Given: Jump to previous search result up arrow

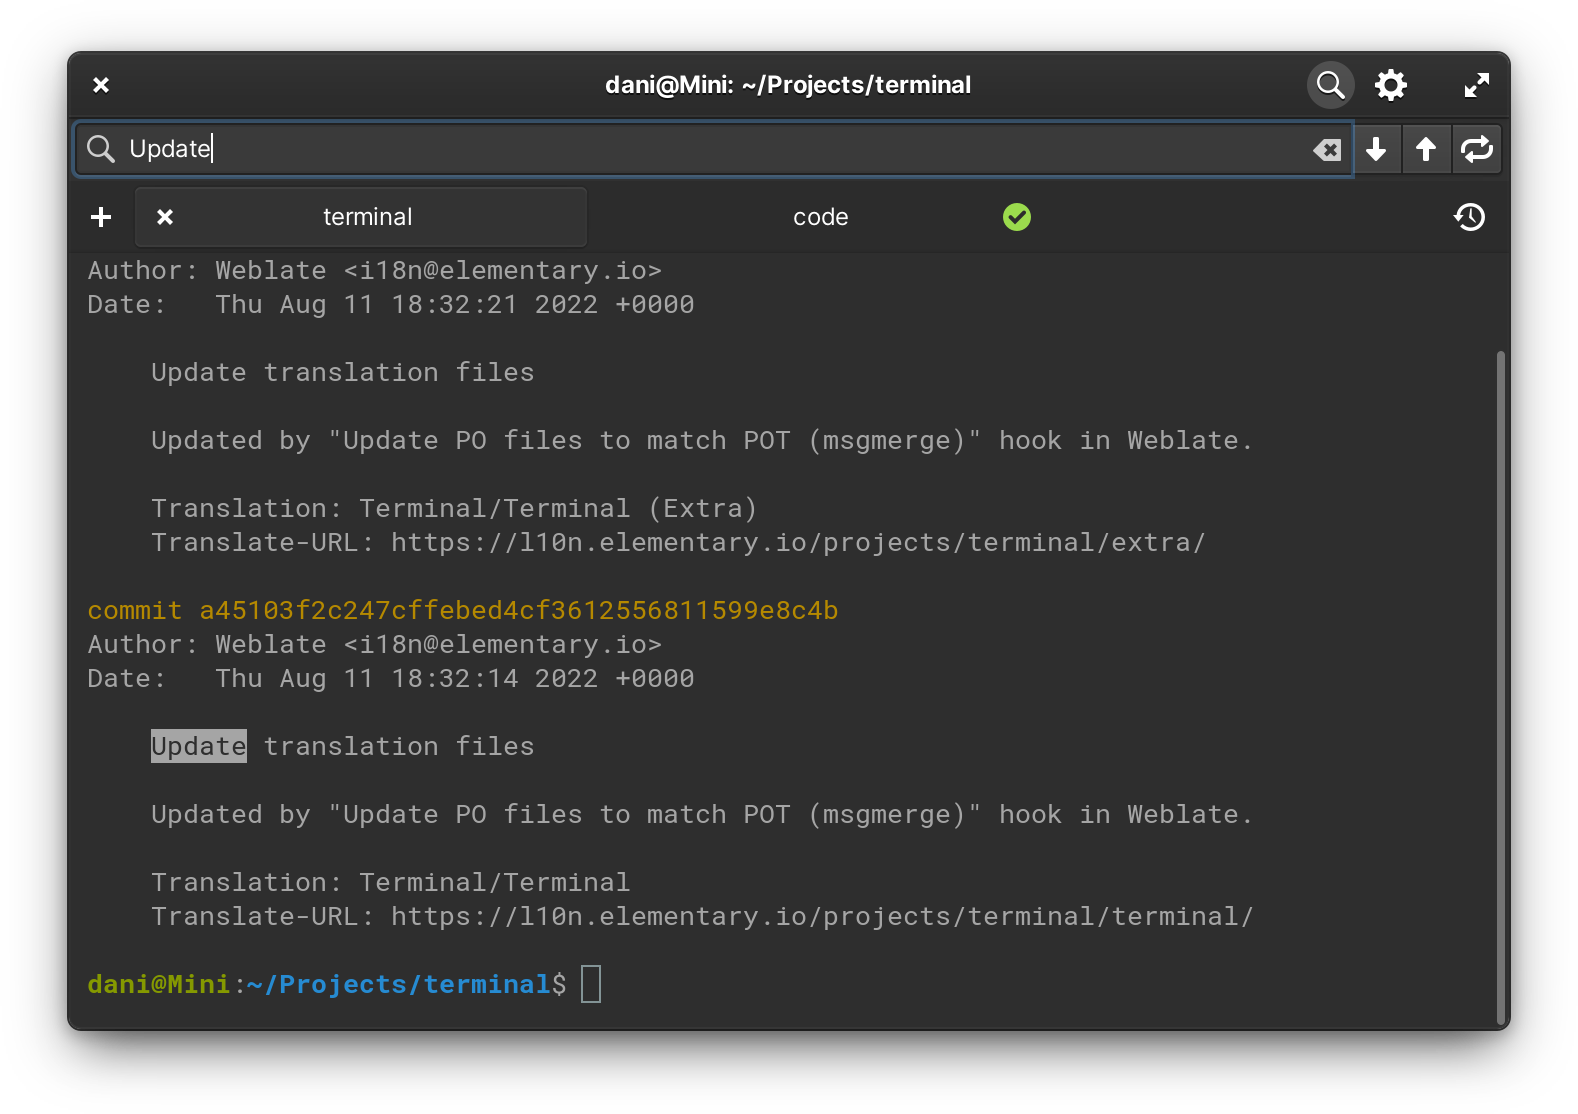Looking at the screenshot, I should pyautogui.click(x=1426, y=149).
